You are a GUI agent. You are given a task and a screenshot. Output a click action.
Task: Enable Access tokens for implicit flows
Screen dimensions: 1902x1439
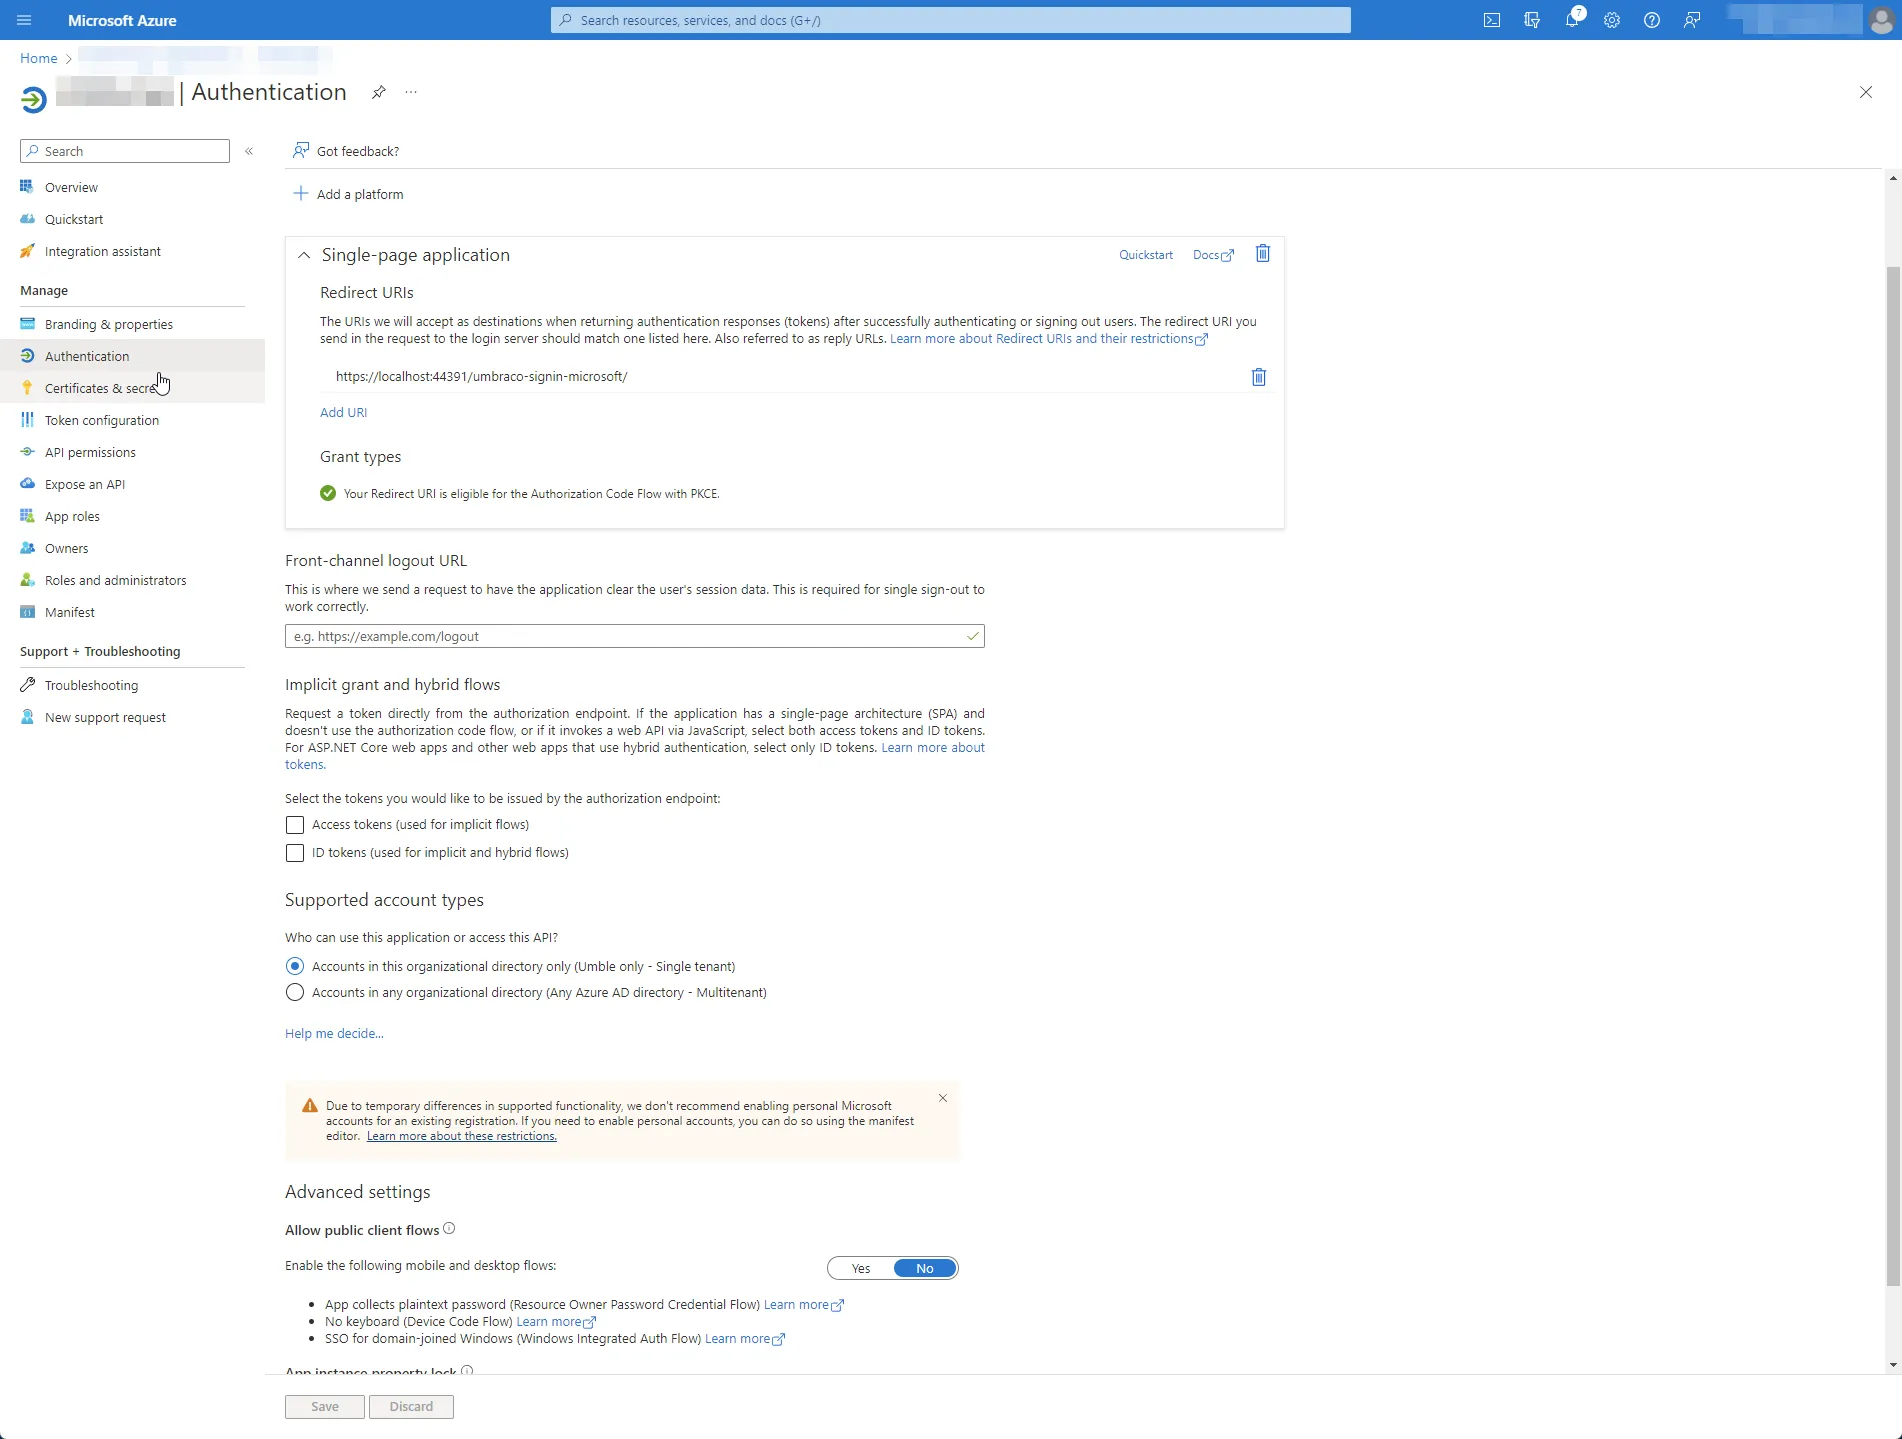(295, 825)
